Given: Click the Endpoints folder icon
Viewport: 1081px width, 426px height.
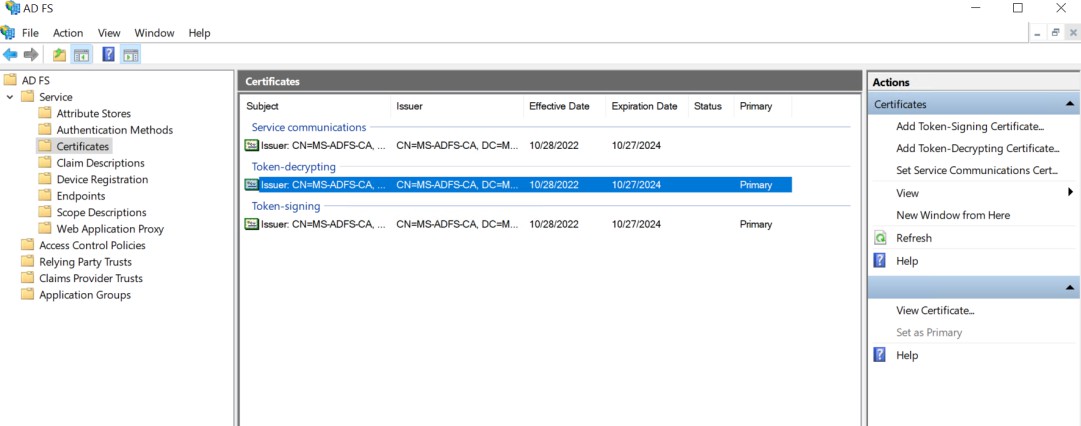Looking at the screenshot, I should point(45,196).
